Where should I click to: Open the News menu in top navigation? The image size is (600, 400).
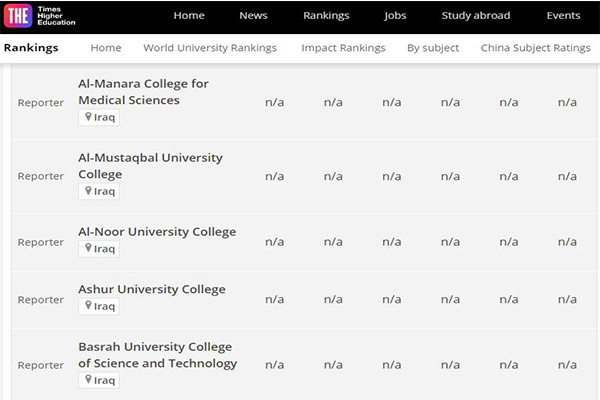(253, 16)
